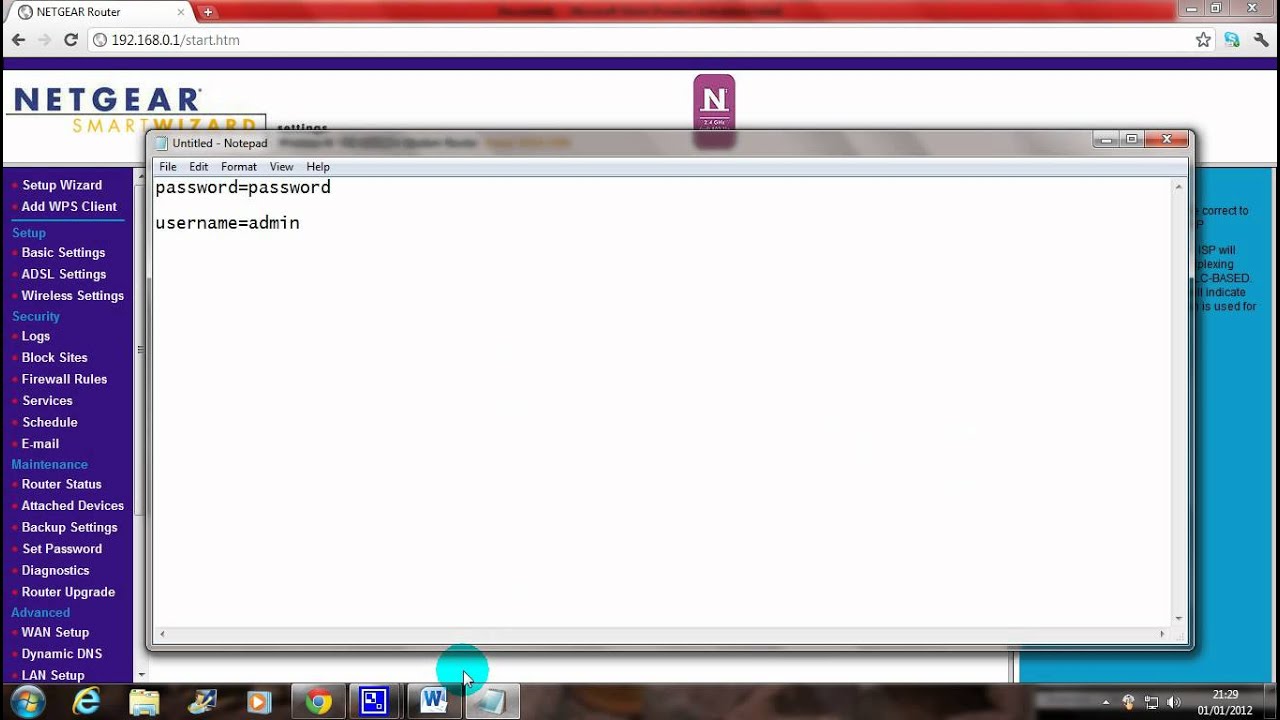This screenshot has height=720, width=1280.
Task: Click the password=password line in Notepad
Action: [x=243, y=187]
